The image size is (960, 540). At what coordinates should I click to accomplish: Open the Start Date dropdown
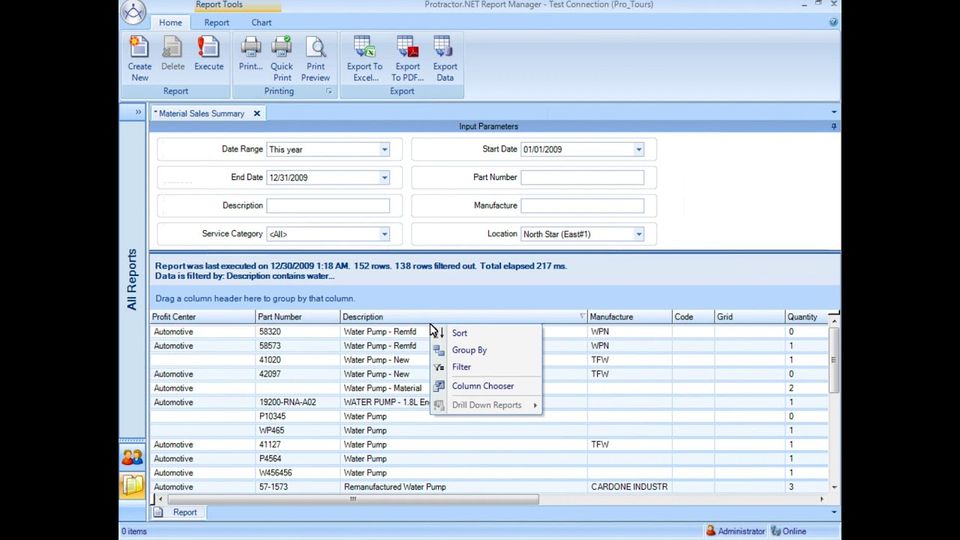(x=639, y=150)
